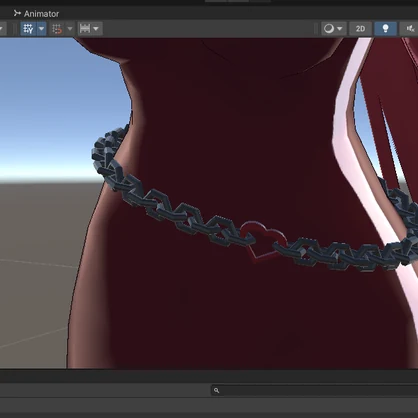Open the snap increment dropdown arrow
The width and height of the screenshot is (418, 418).
[x=96, y=29]
